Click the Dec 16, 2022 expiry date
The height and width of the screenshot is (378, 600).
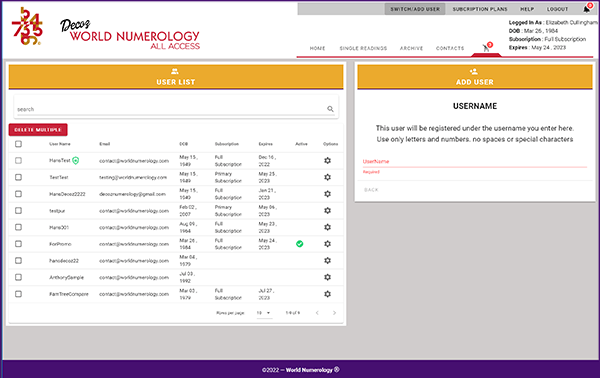pos(267,161)
